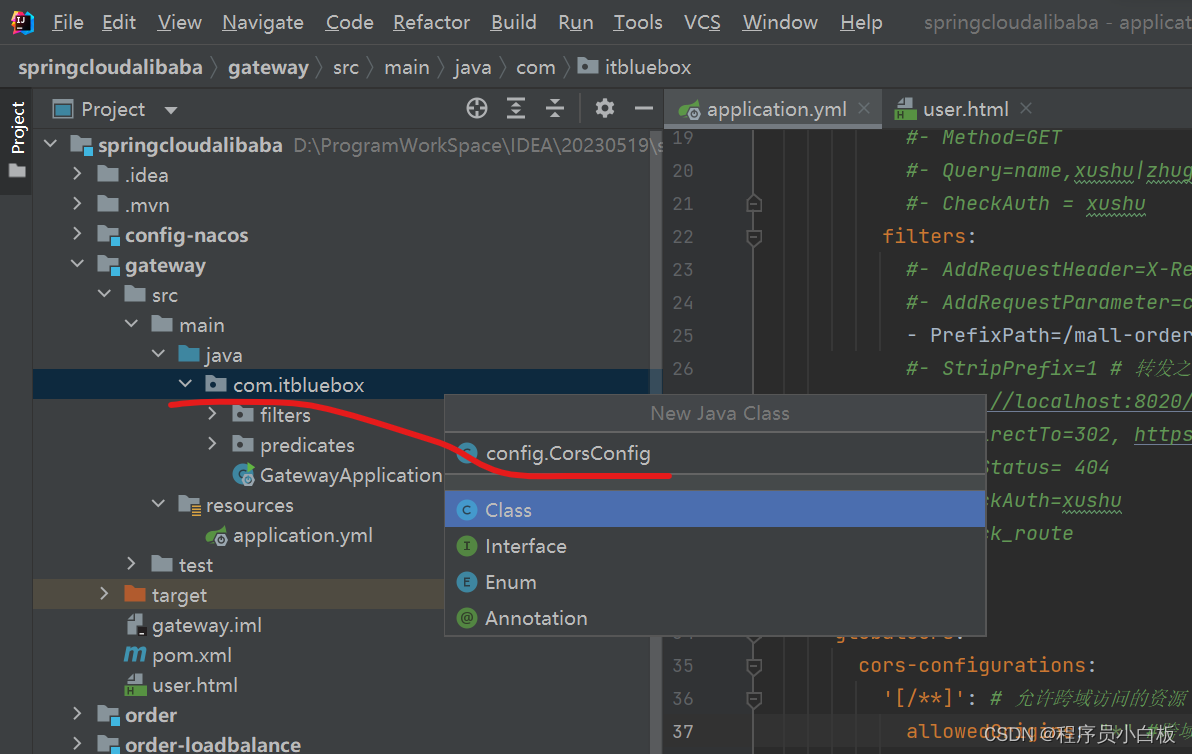The image size is (1192, 754).
Task: Open the Project view dropdown arrow
Action: coord(171,110)
